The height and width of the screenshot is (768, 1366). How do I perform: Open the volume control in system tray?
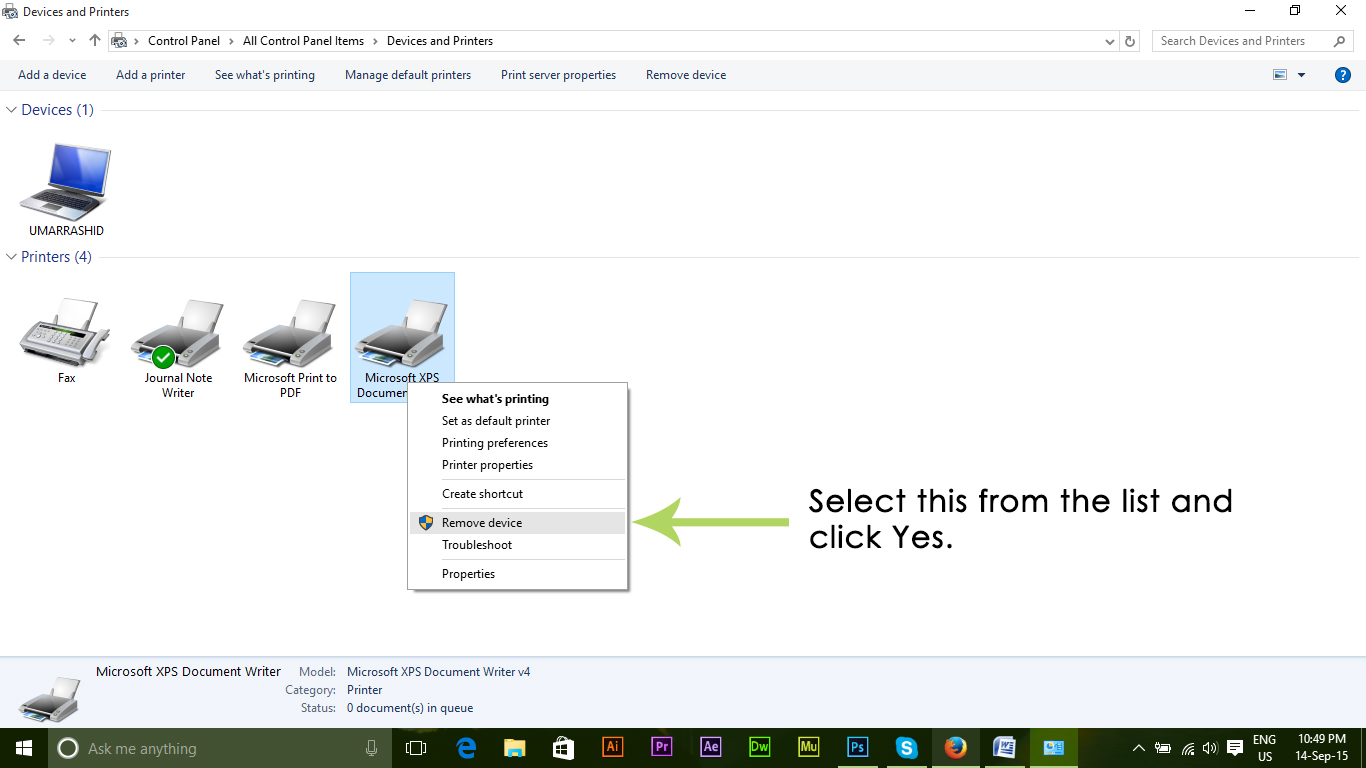point(1210,748)
